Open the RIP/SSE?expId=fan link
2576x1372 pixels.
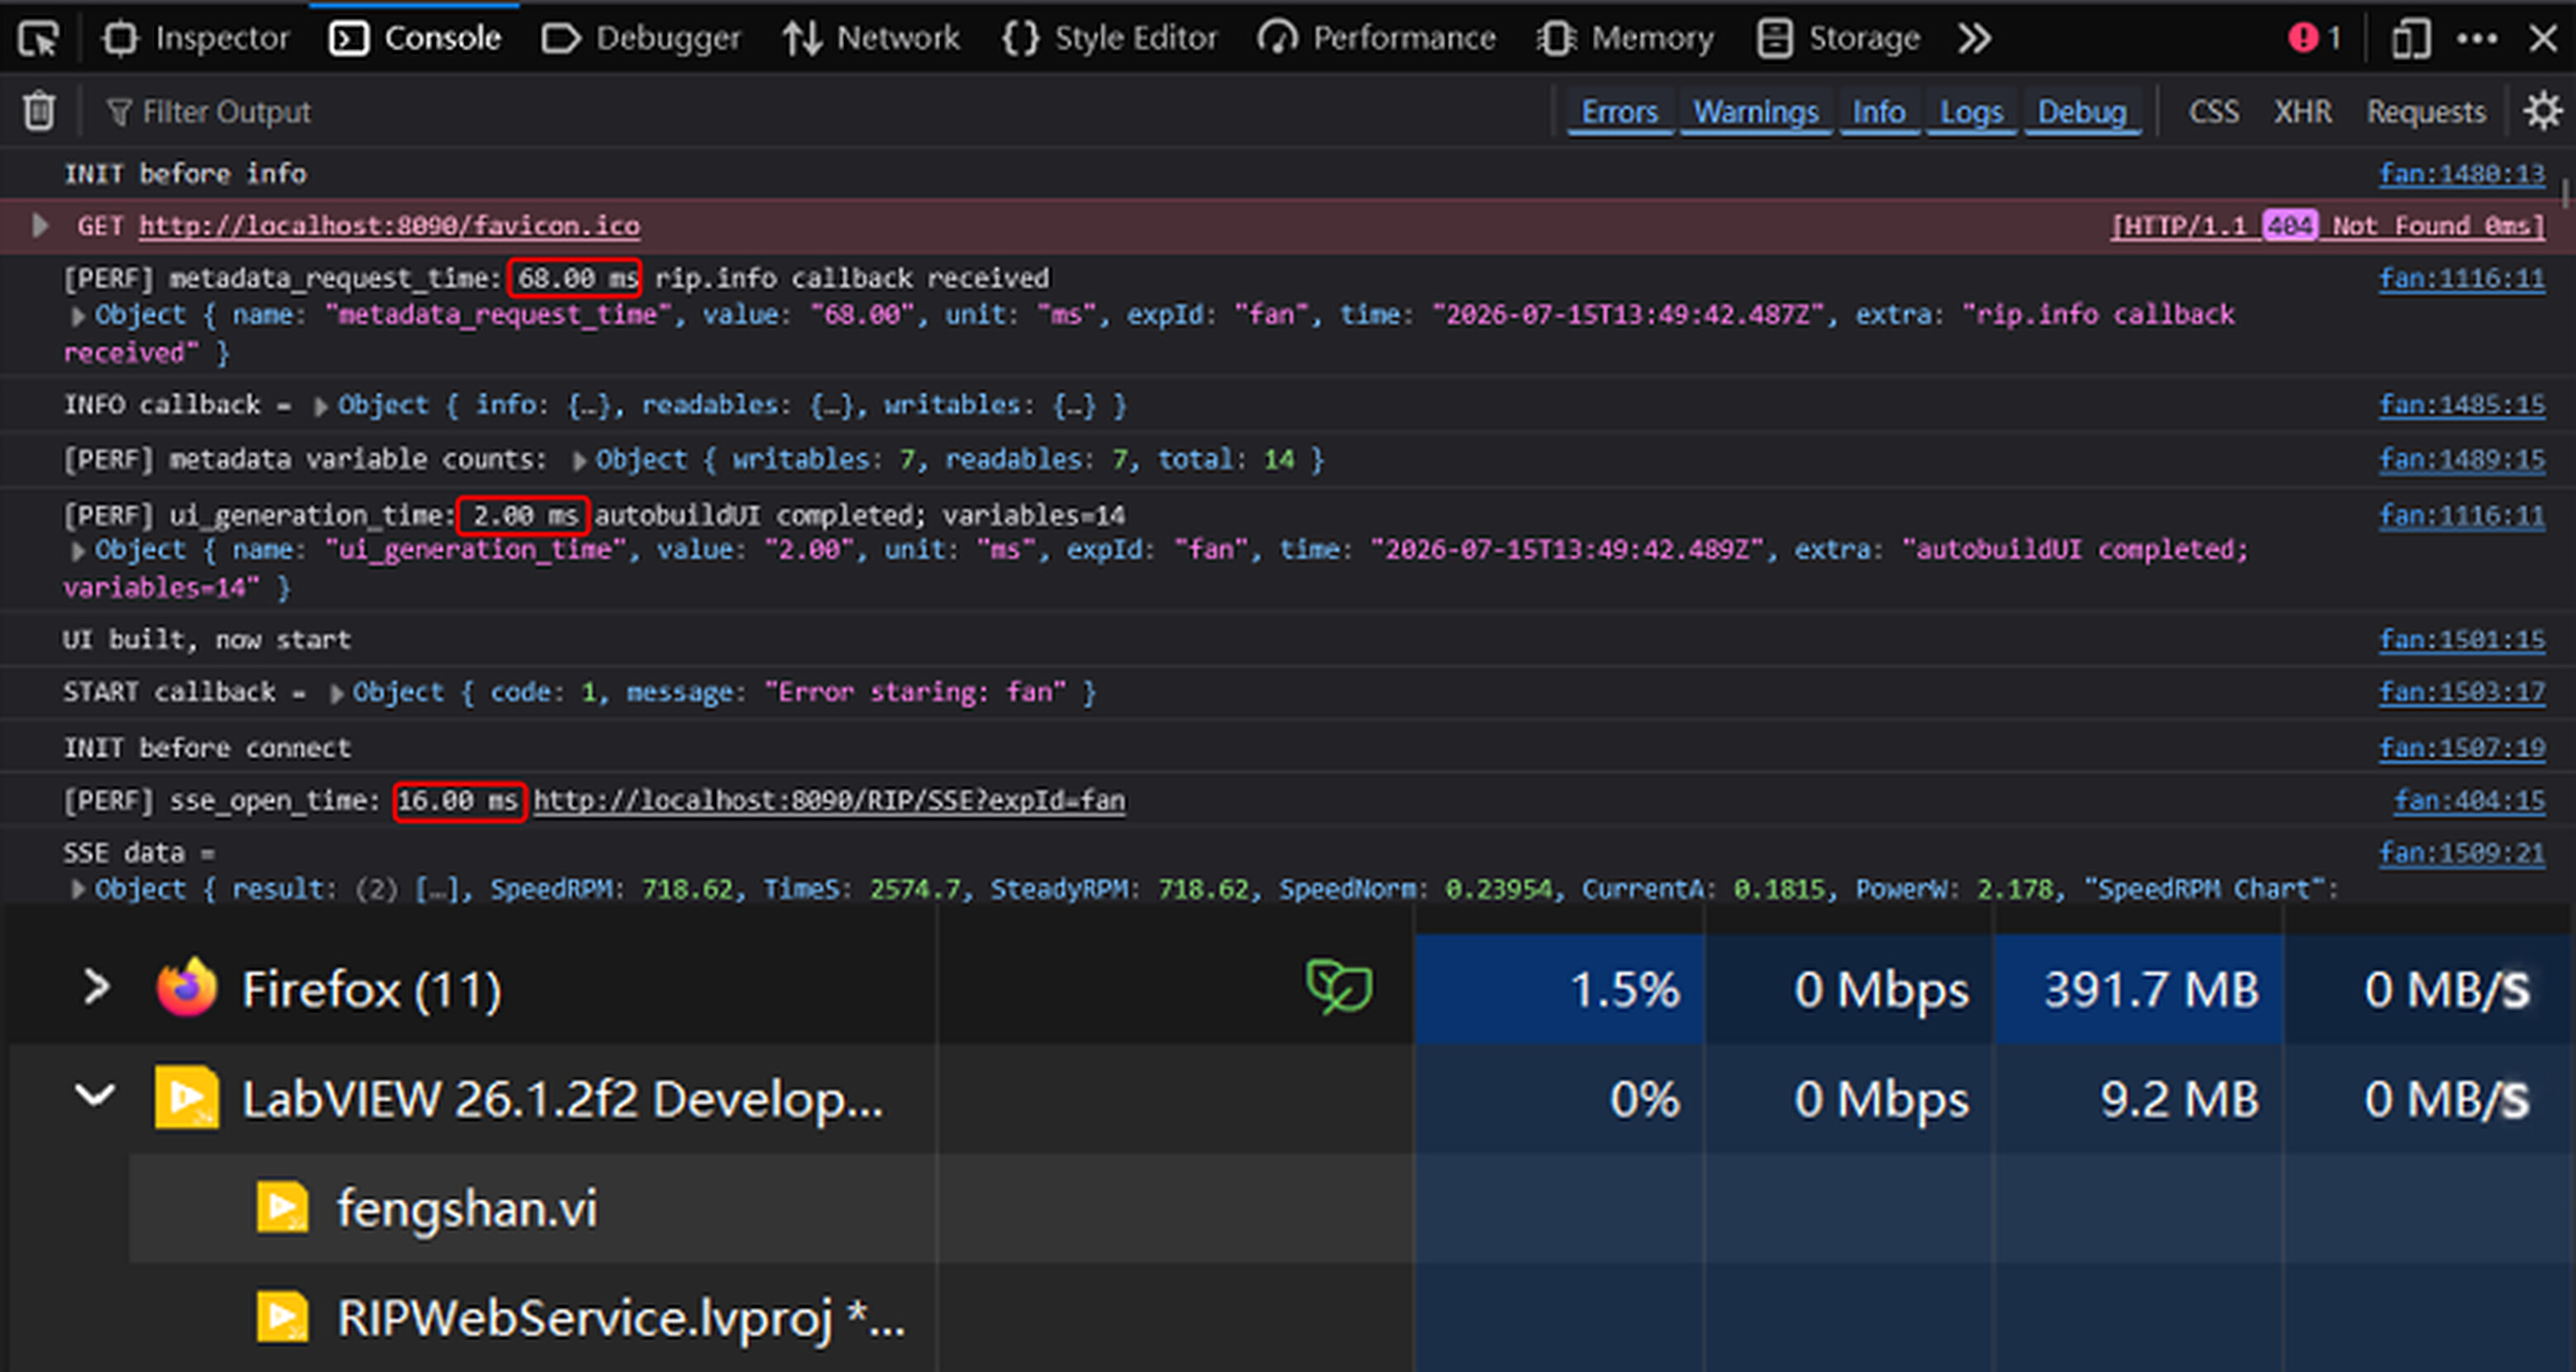coord(829,801)
